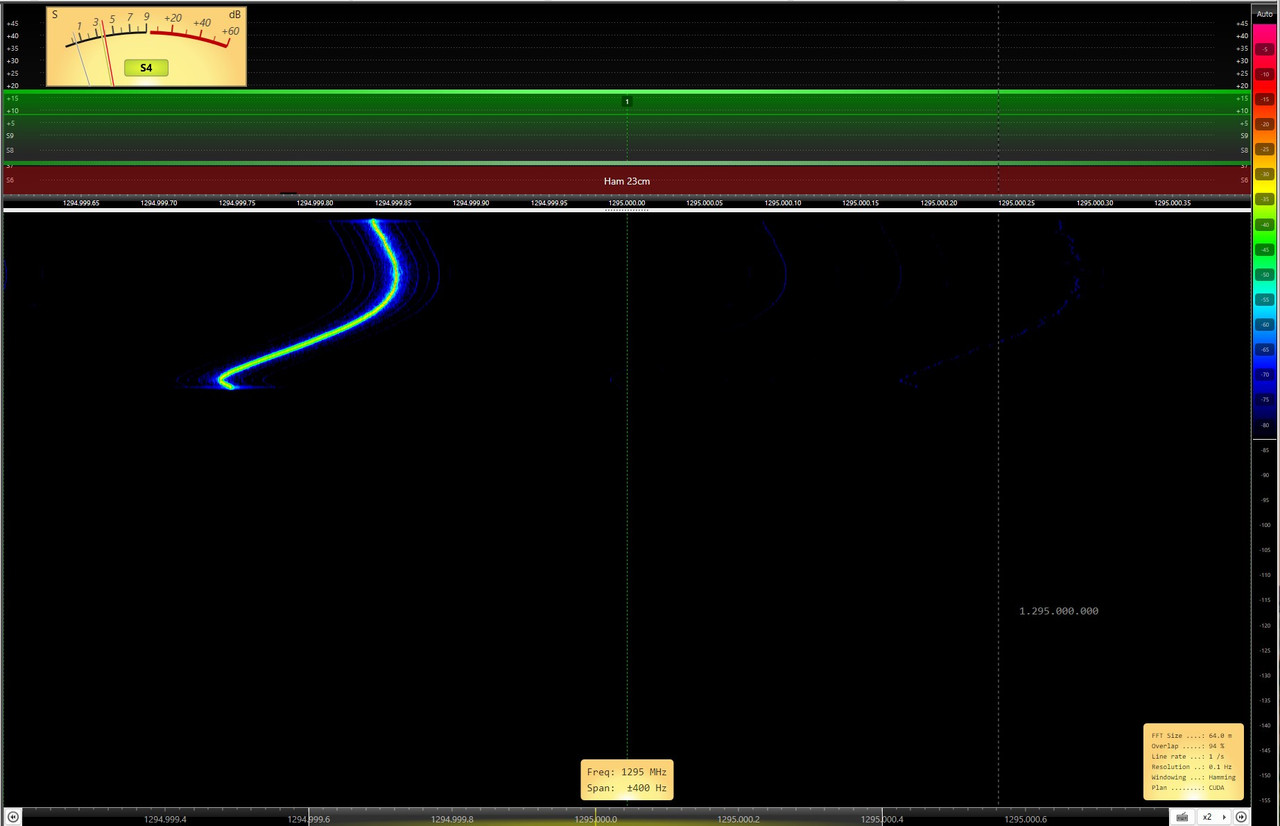Image resolution: width=1280 pixels, height=826 pixels.
Task: Click 1295.000.6 on the bottom frequency bar
Action: point(1026,819)
